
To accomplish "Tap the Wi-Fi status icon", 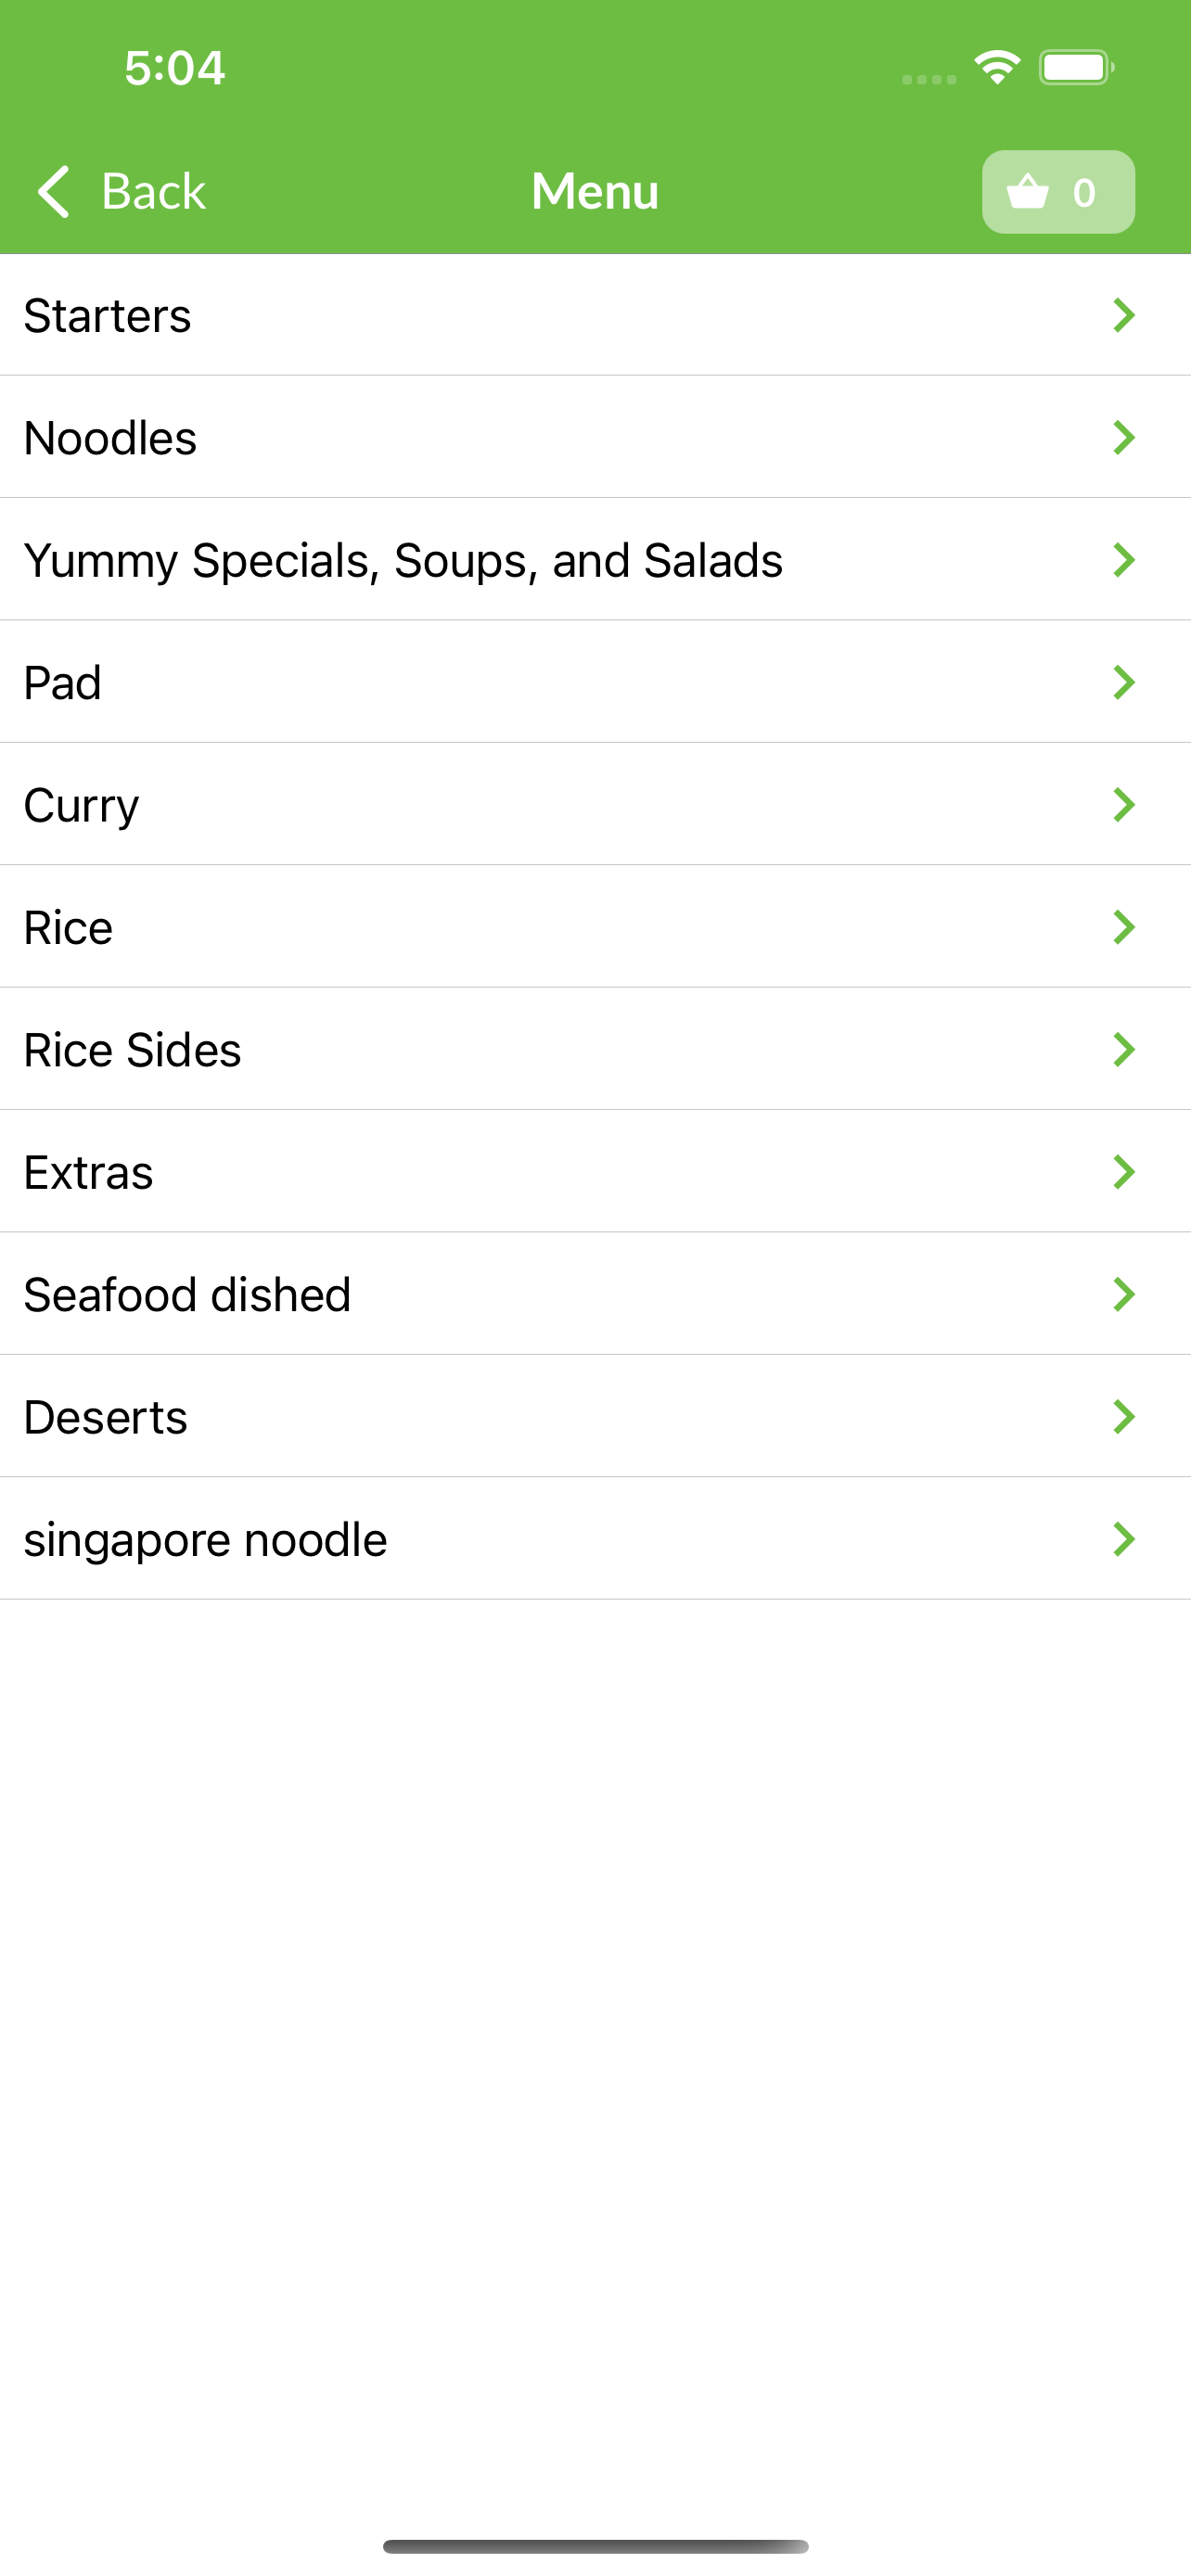I will click(997, 67).
